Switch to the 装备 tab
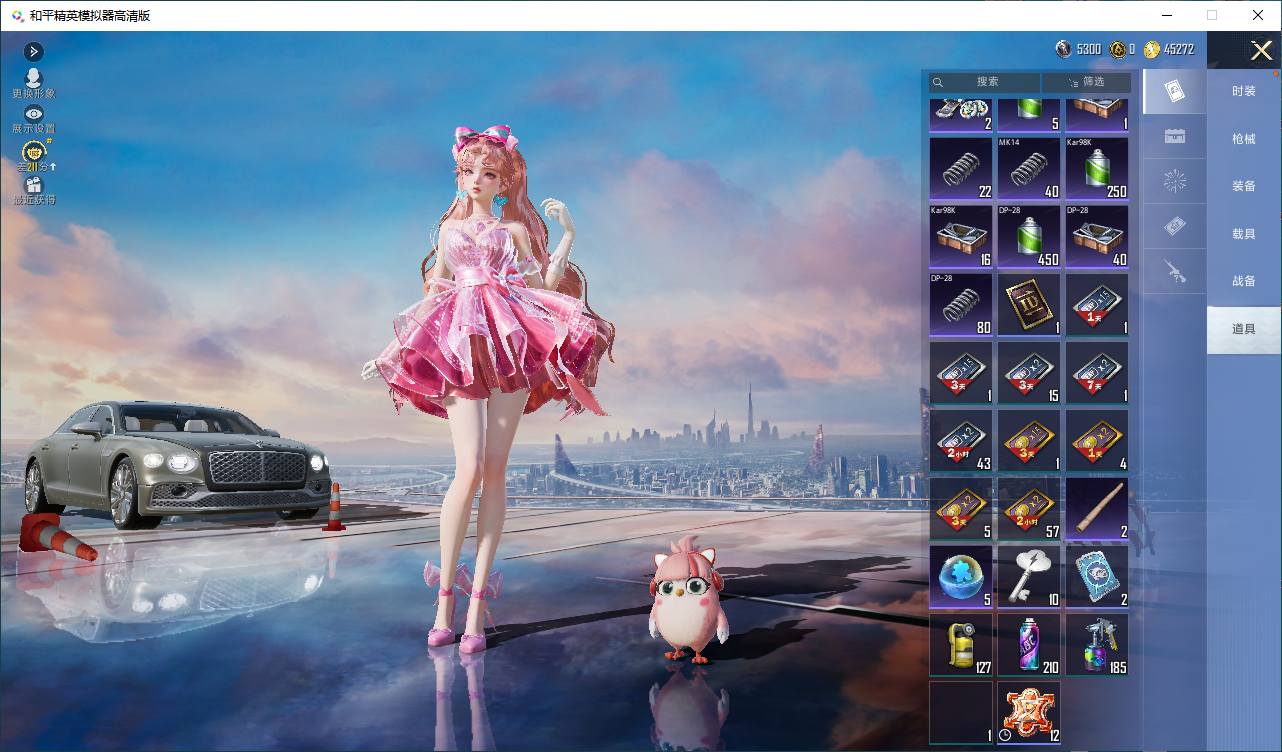This screenshot has width=1282, height=752. pos(1244,186)
